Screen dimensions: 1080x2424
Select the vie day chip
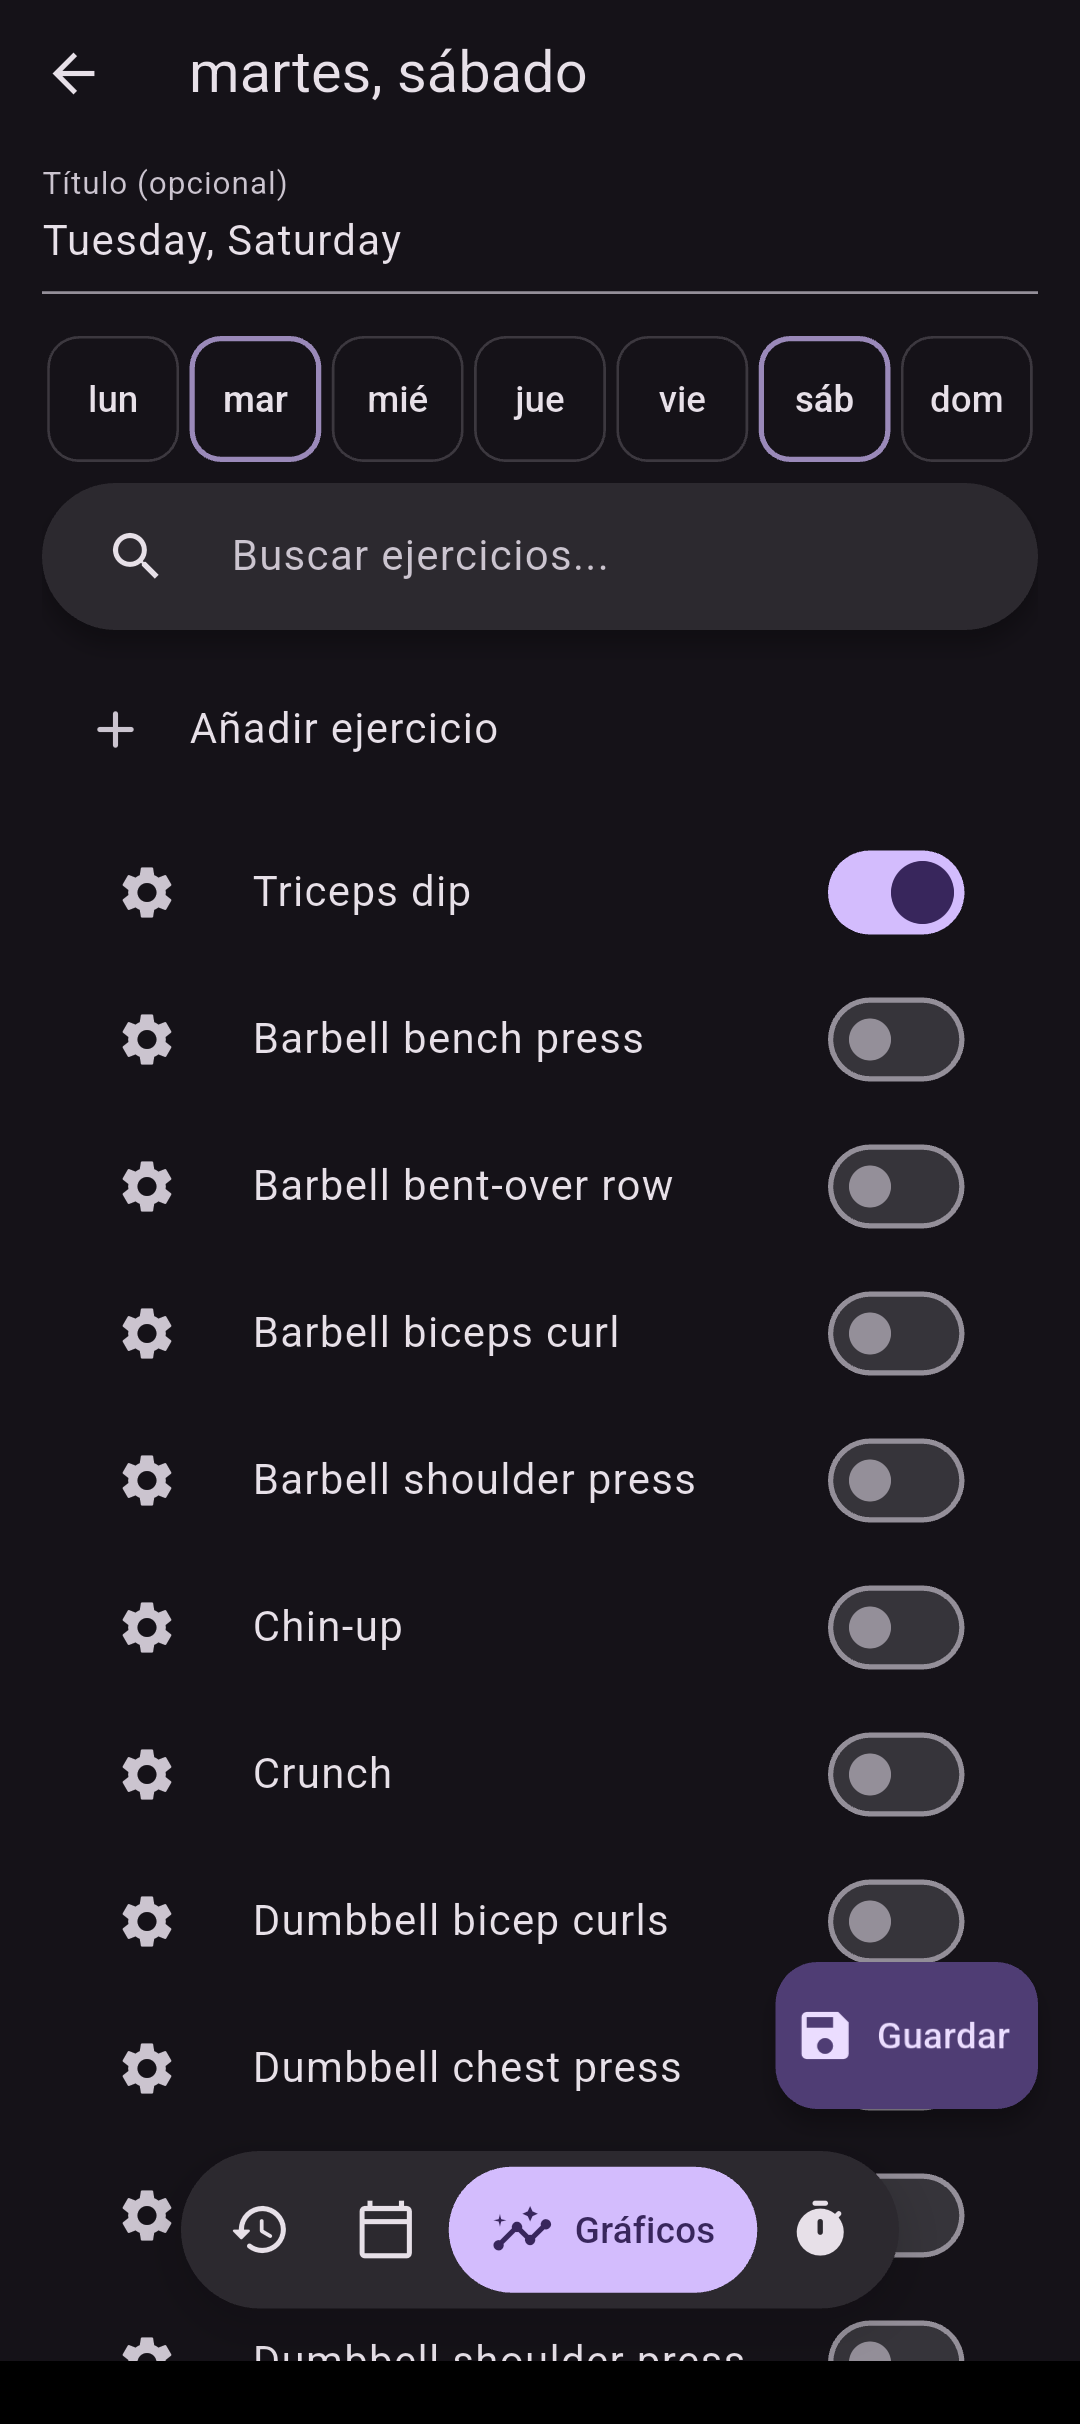click(x=682, y=399)
